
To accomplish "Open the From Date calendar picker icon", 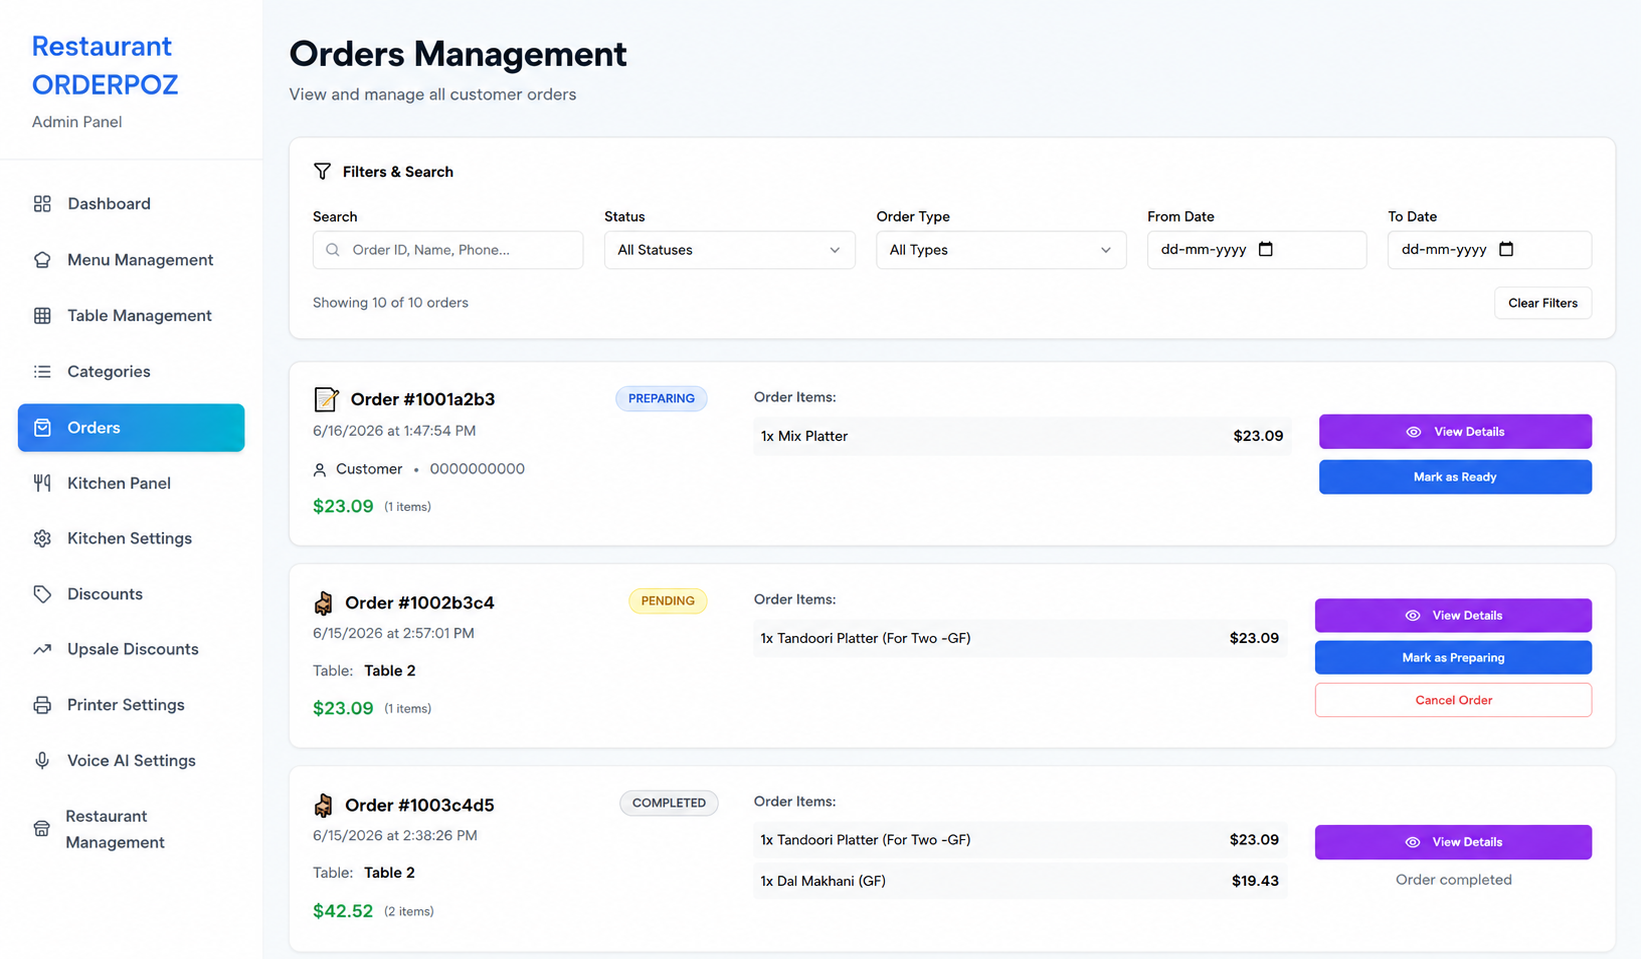I will pyautogui.click(x=1266, y=249).
